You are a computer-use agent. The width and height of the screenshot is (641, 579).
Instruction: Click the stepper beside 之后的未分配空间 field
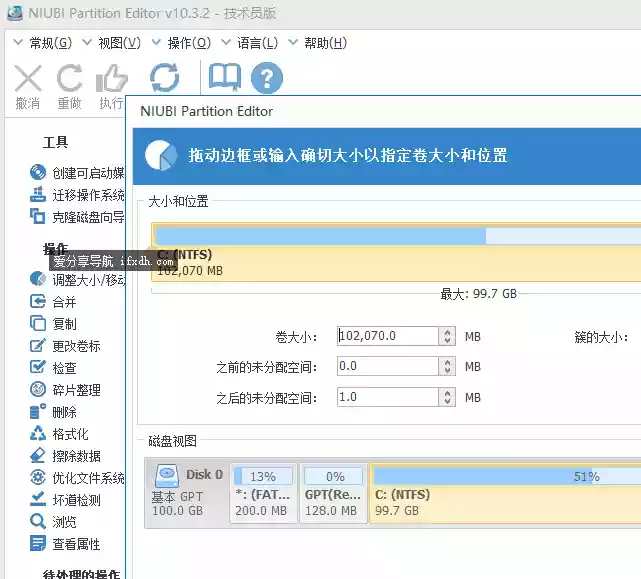point(447,397)
